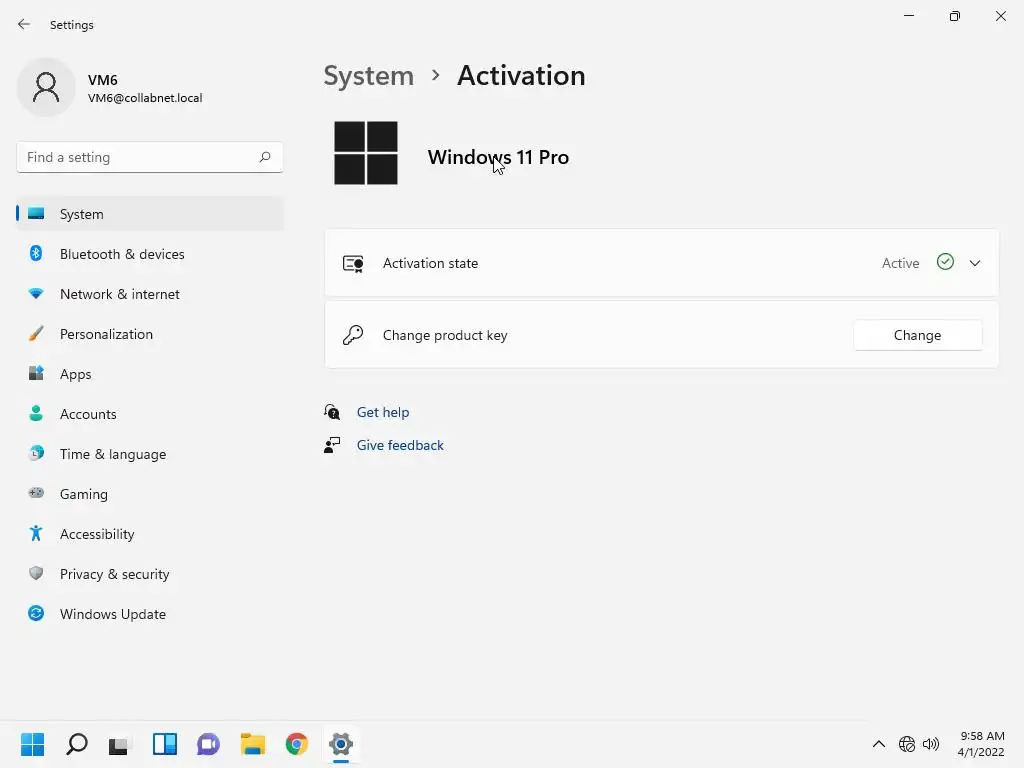Click the search magnifier in Find a setting
This screenshot has width=1024, height=768.
tap(265, 157)
